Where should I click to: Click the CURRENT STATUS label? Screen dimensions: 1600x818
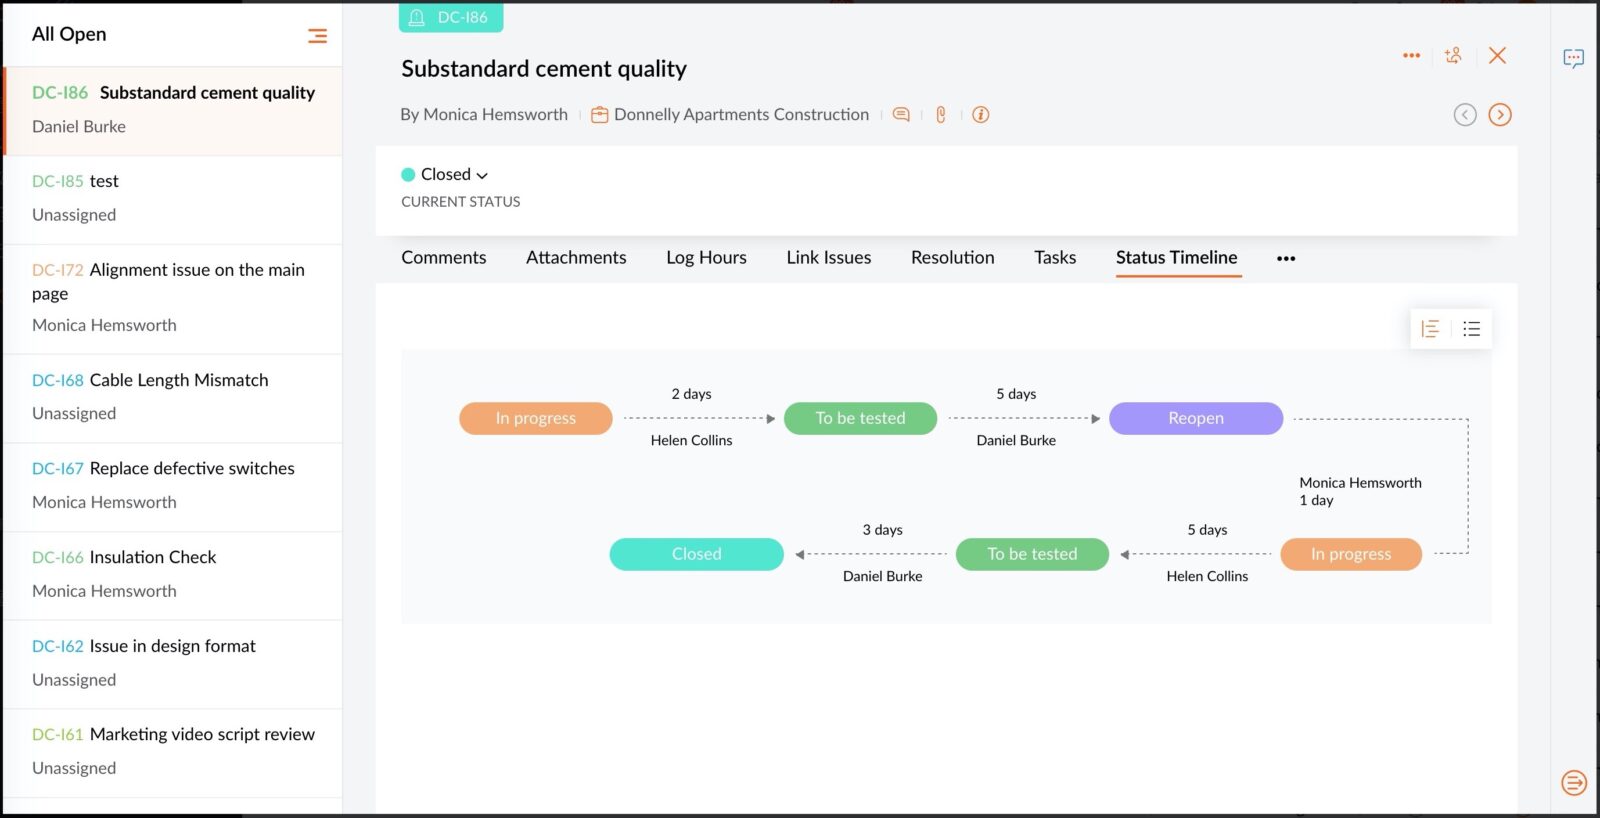click(461, 202)
